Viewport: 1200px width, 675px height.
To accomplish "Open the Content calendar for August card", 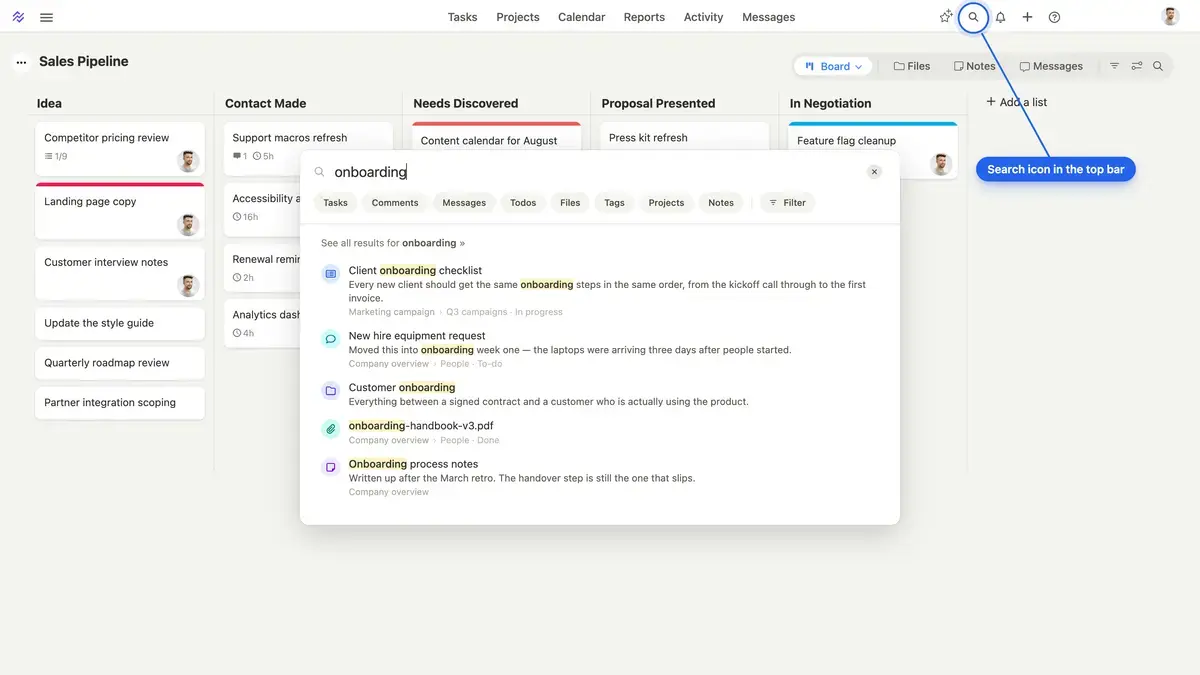I will pos(496,138).
